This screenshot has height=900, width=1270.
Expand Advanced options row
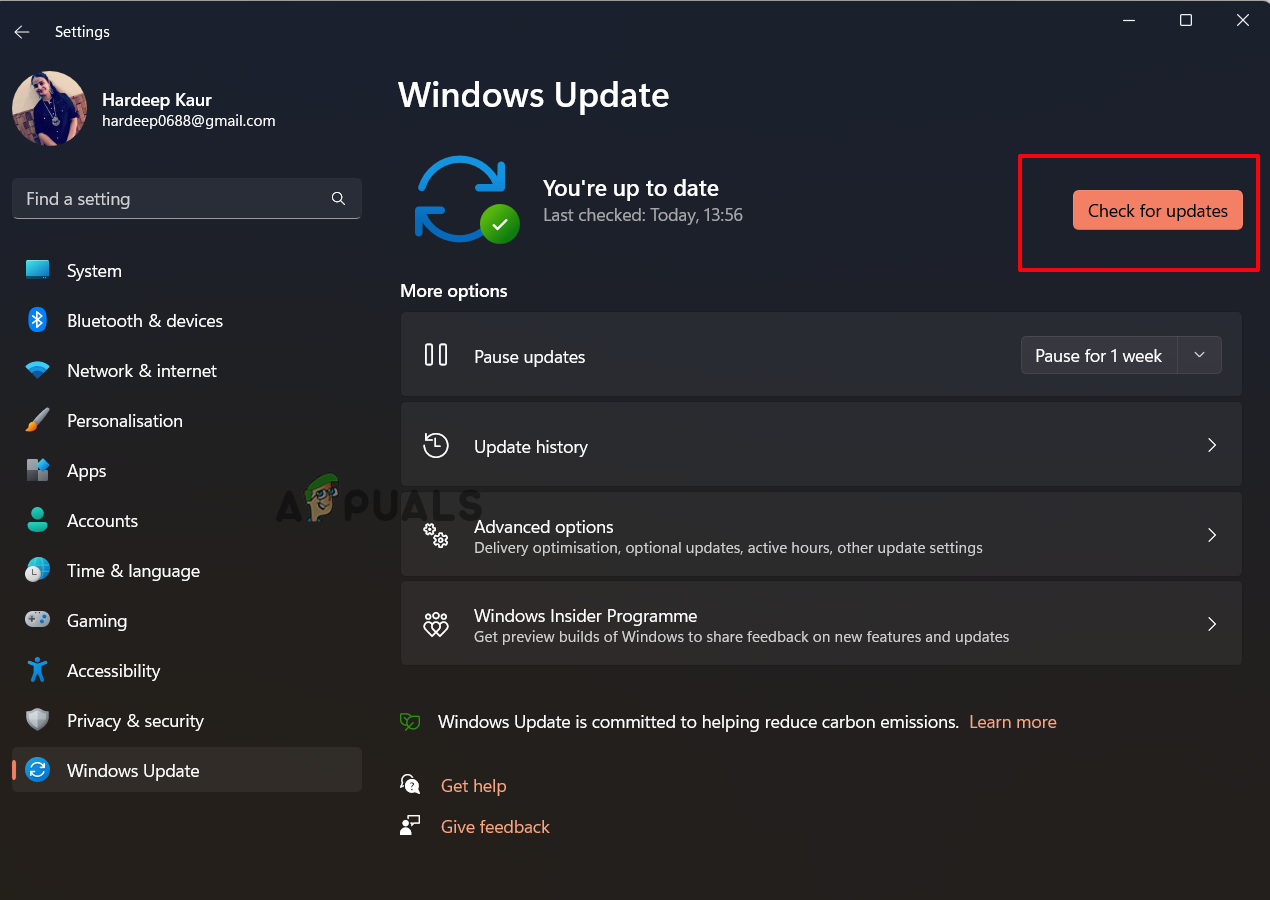point(820,535)
